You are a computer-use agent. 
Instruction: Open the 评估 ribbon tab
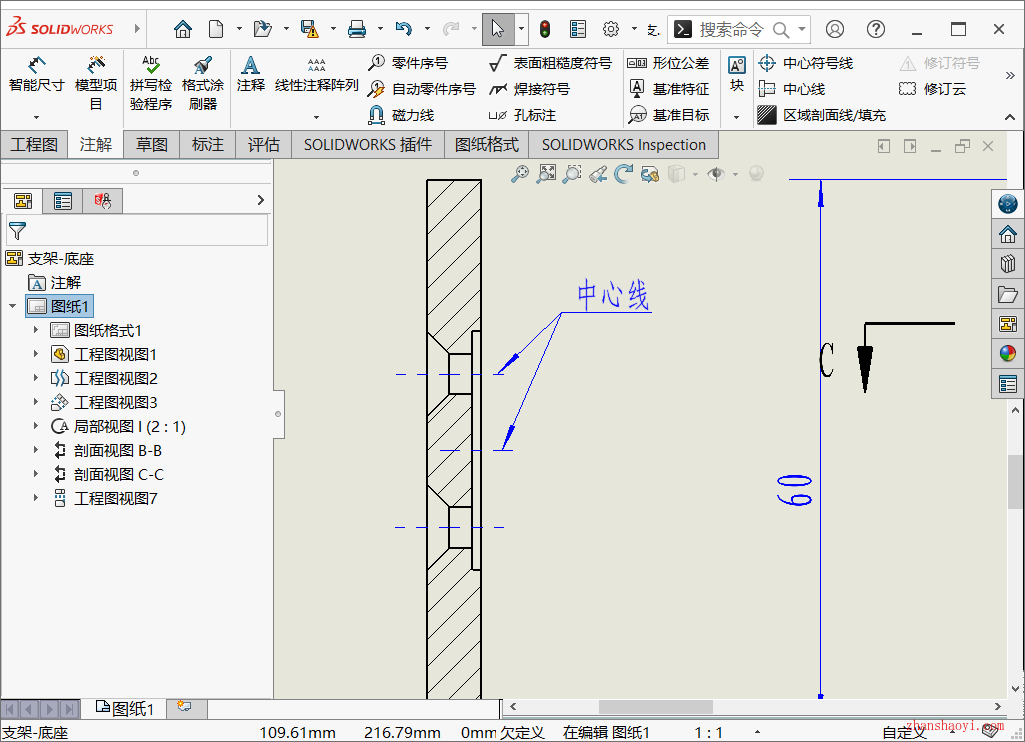pos(263,144)
